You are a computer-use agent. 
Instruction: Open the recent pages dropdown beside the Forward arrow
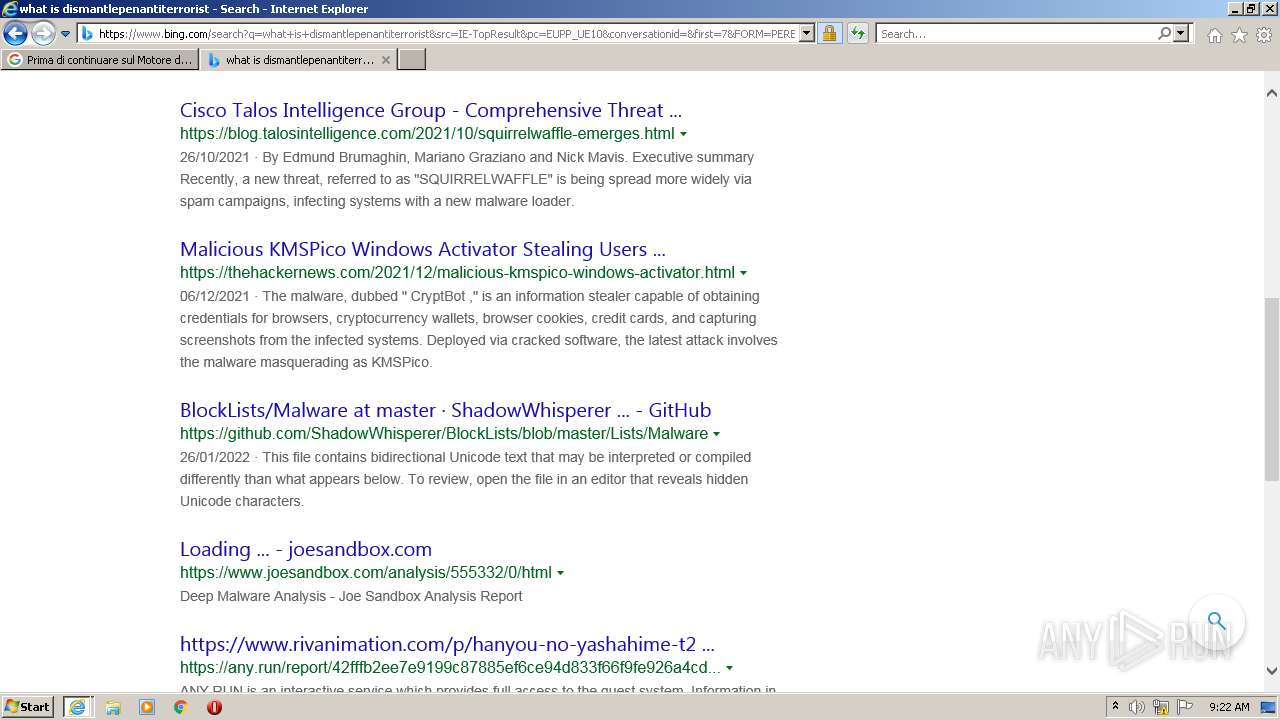tap(65, 34)
